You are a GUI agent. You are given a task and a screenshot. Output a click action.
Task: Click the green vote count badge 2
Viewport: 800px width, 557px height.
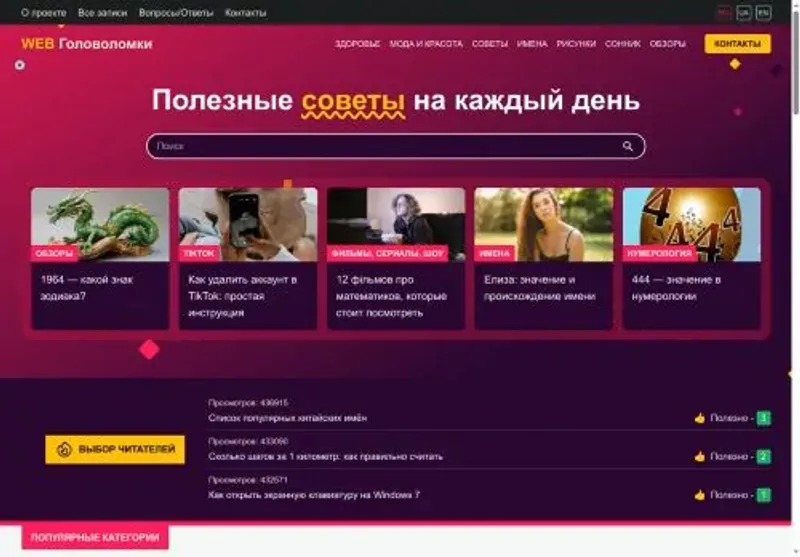(763, 457)
